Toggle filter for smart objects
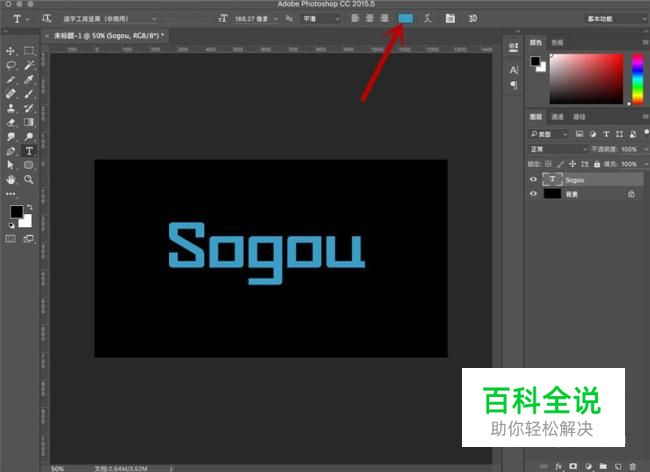The image size is (650, 472). [633, 134]
